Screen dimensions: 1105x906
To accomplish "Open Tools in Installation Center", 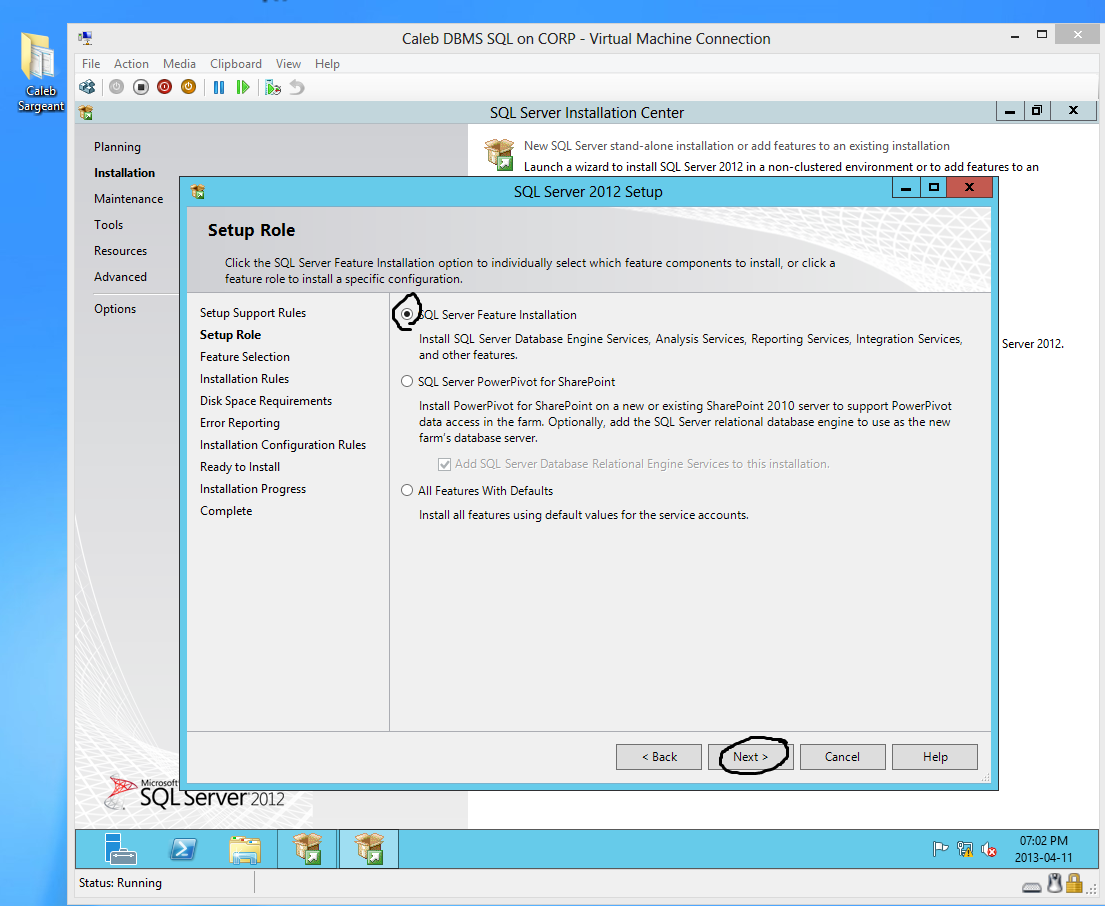I will click(x=109, y=225).
